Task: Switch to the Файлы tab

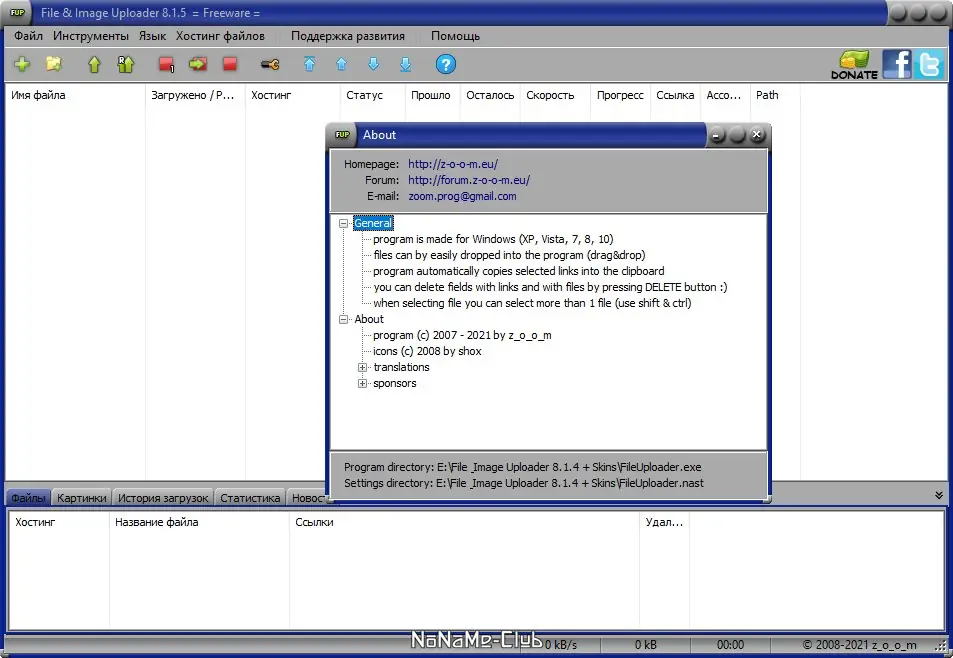Action: [x=28, y=498]
